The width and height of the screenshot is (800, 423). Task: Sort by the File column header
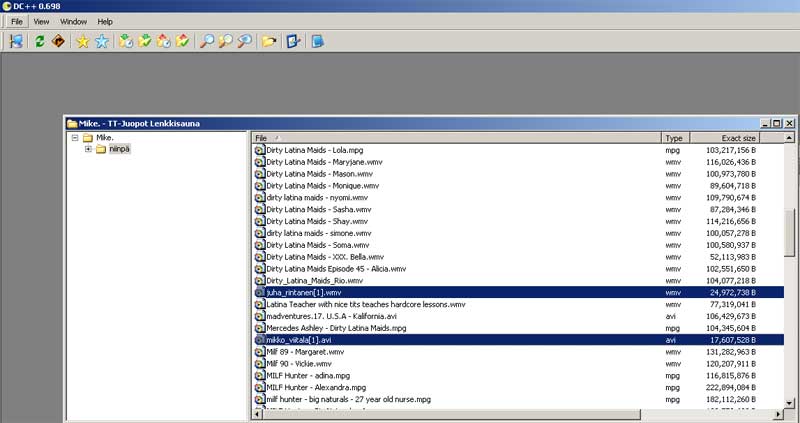pyautogui.click(x=457, y=138)
